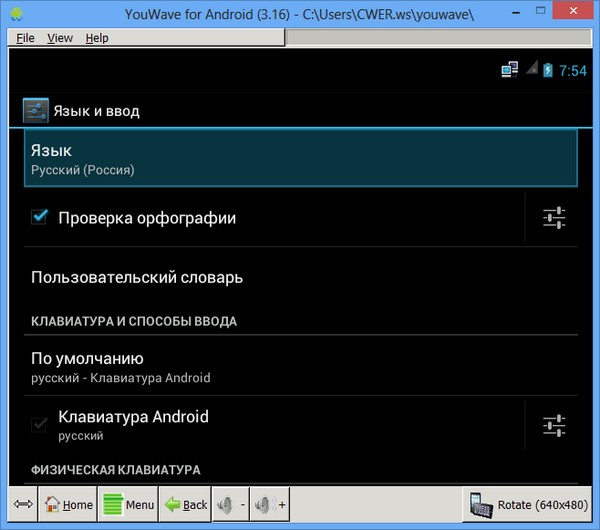Click the Язык и ввод header icon
Screen dimensions: 600x530
[35, 111]
